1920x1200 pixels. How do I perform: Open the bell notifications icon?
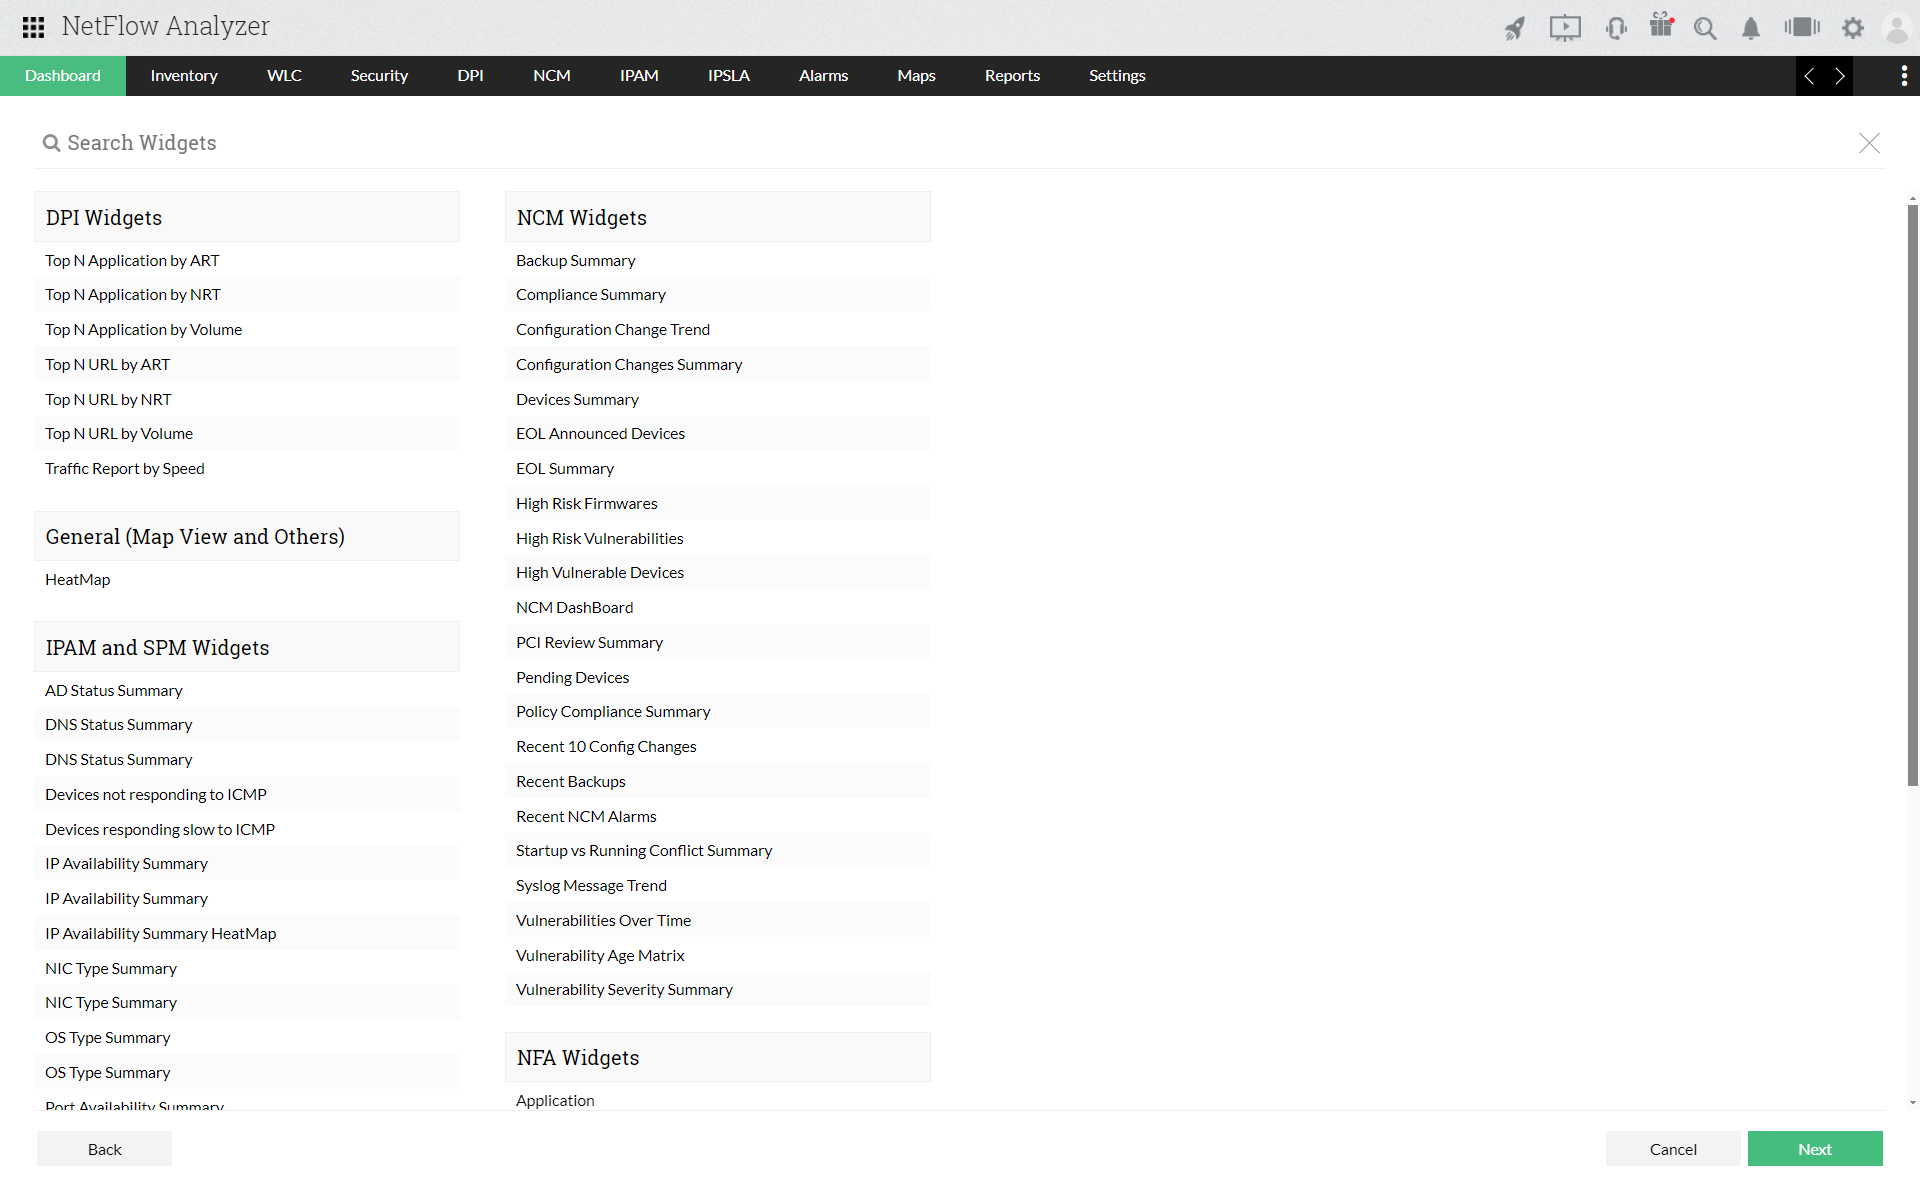[x=1750, y=28]
